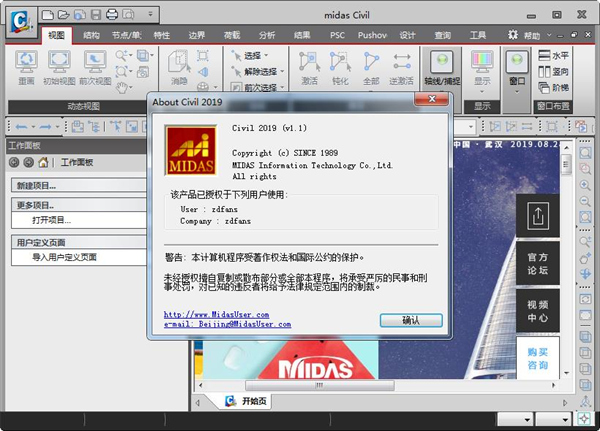
Task: Click the midas Civil application logo button
Action: (22, 22)
